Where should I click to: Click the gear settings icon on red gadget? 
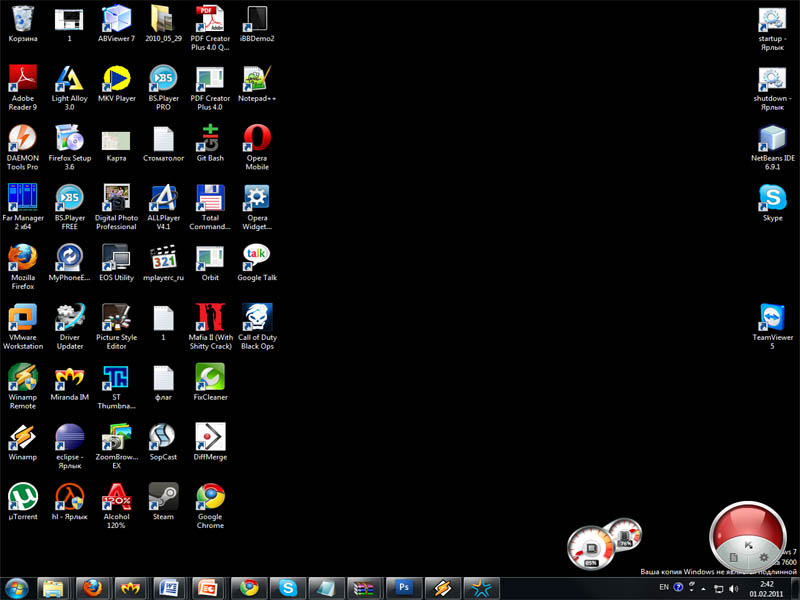pos(763,557)
